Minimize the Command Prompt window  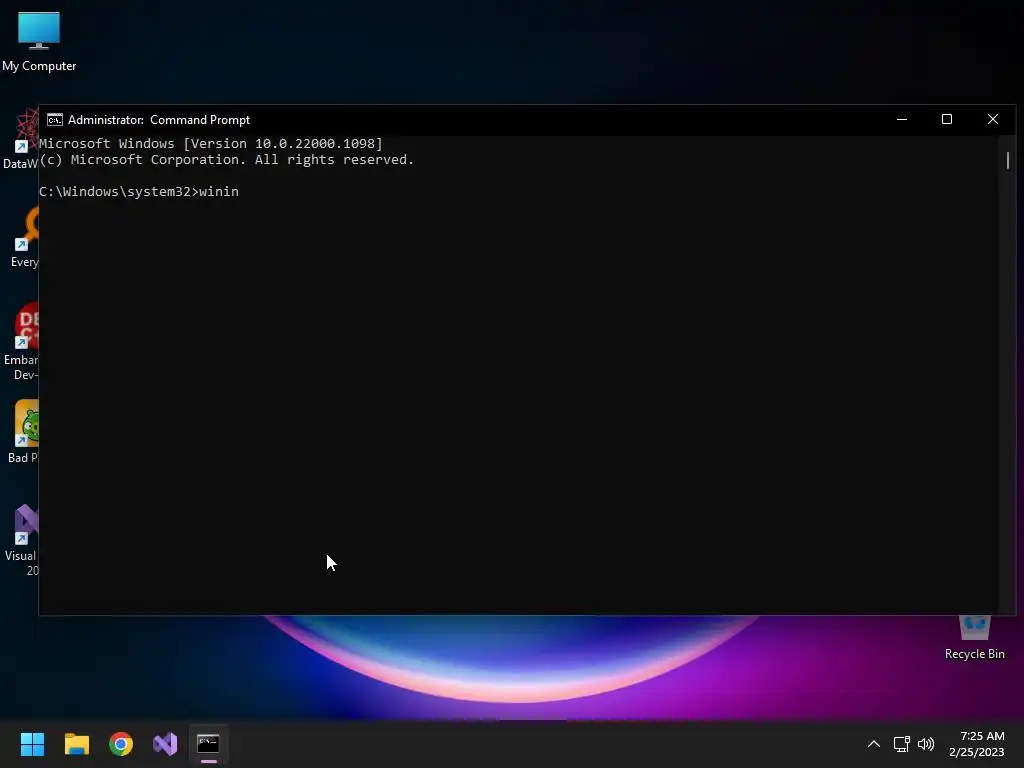click(902, 120)
